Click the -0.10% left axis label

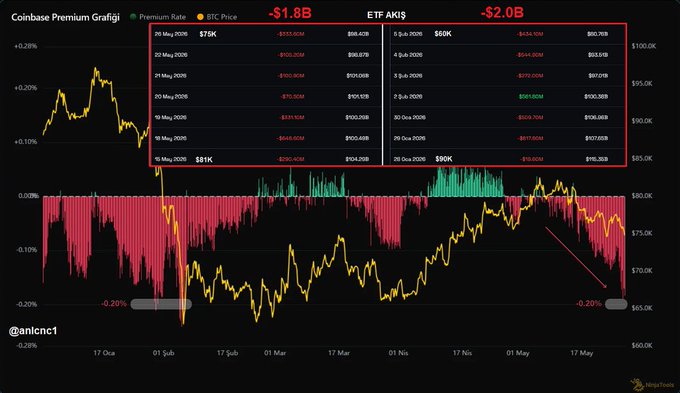[26, 249]
